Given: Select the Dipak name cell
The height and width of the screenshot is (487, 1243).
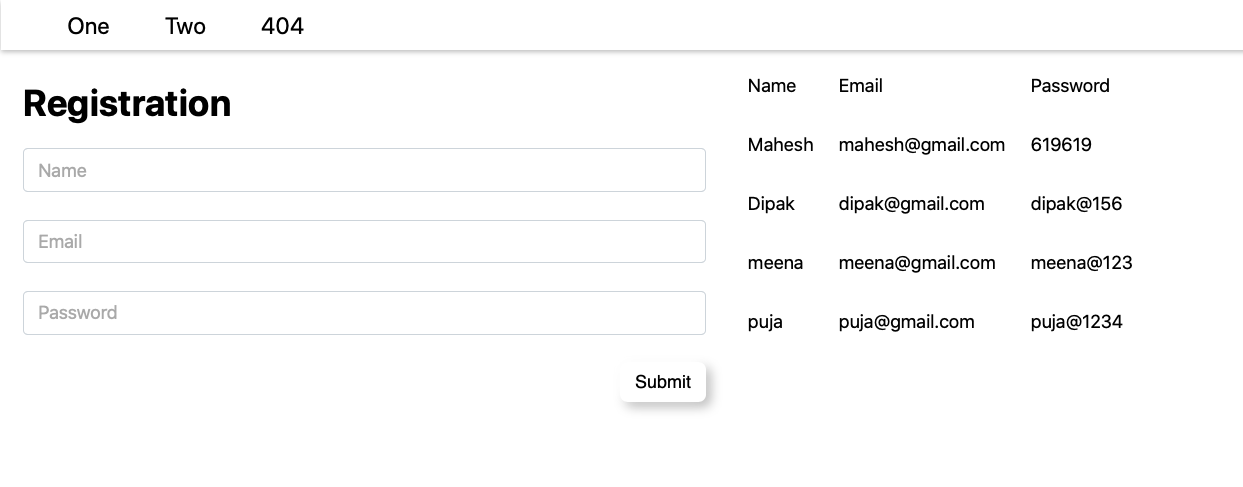Looking at the screenshot, I should (x=771, y=204).
